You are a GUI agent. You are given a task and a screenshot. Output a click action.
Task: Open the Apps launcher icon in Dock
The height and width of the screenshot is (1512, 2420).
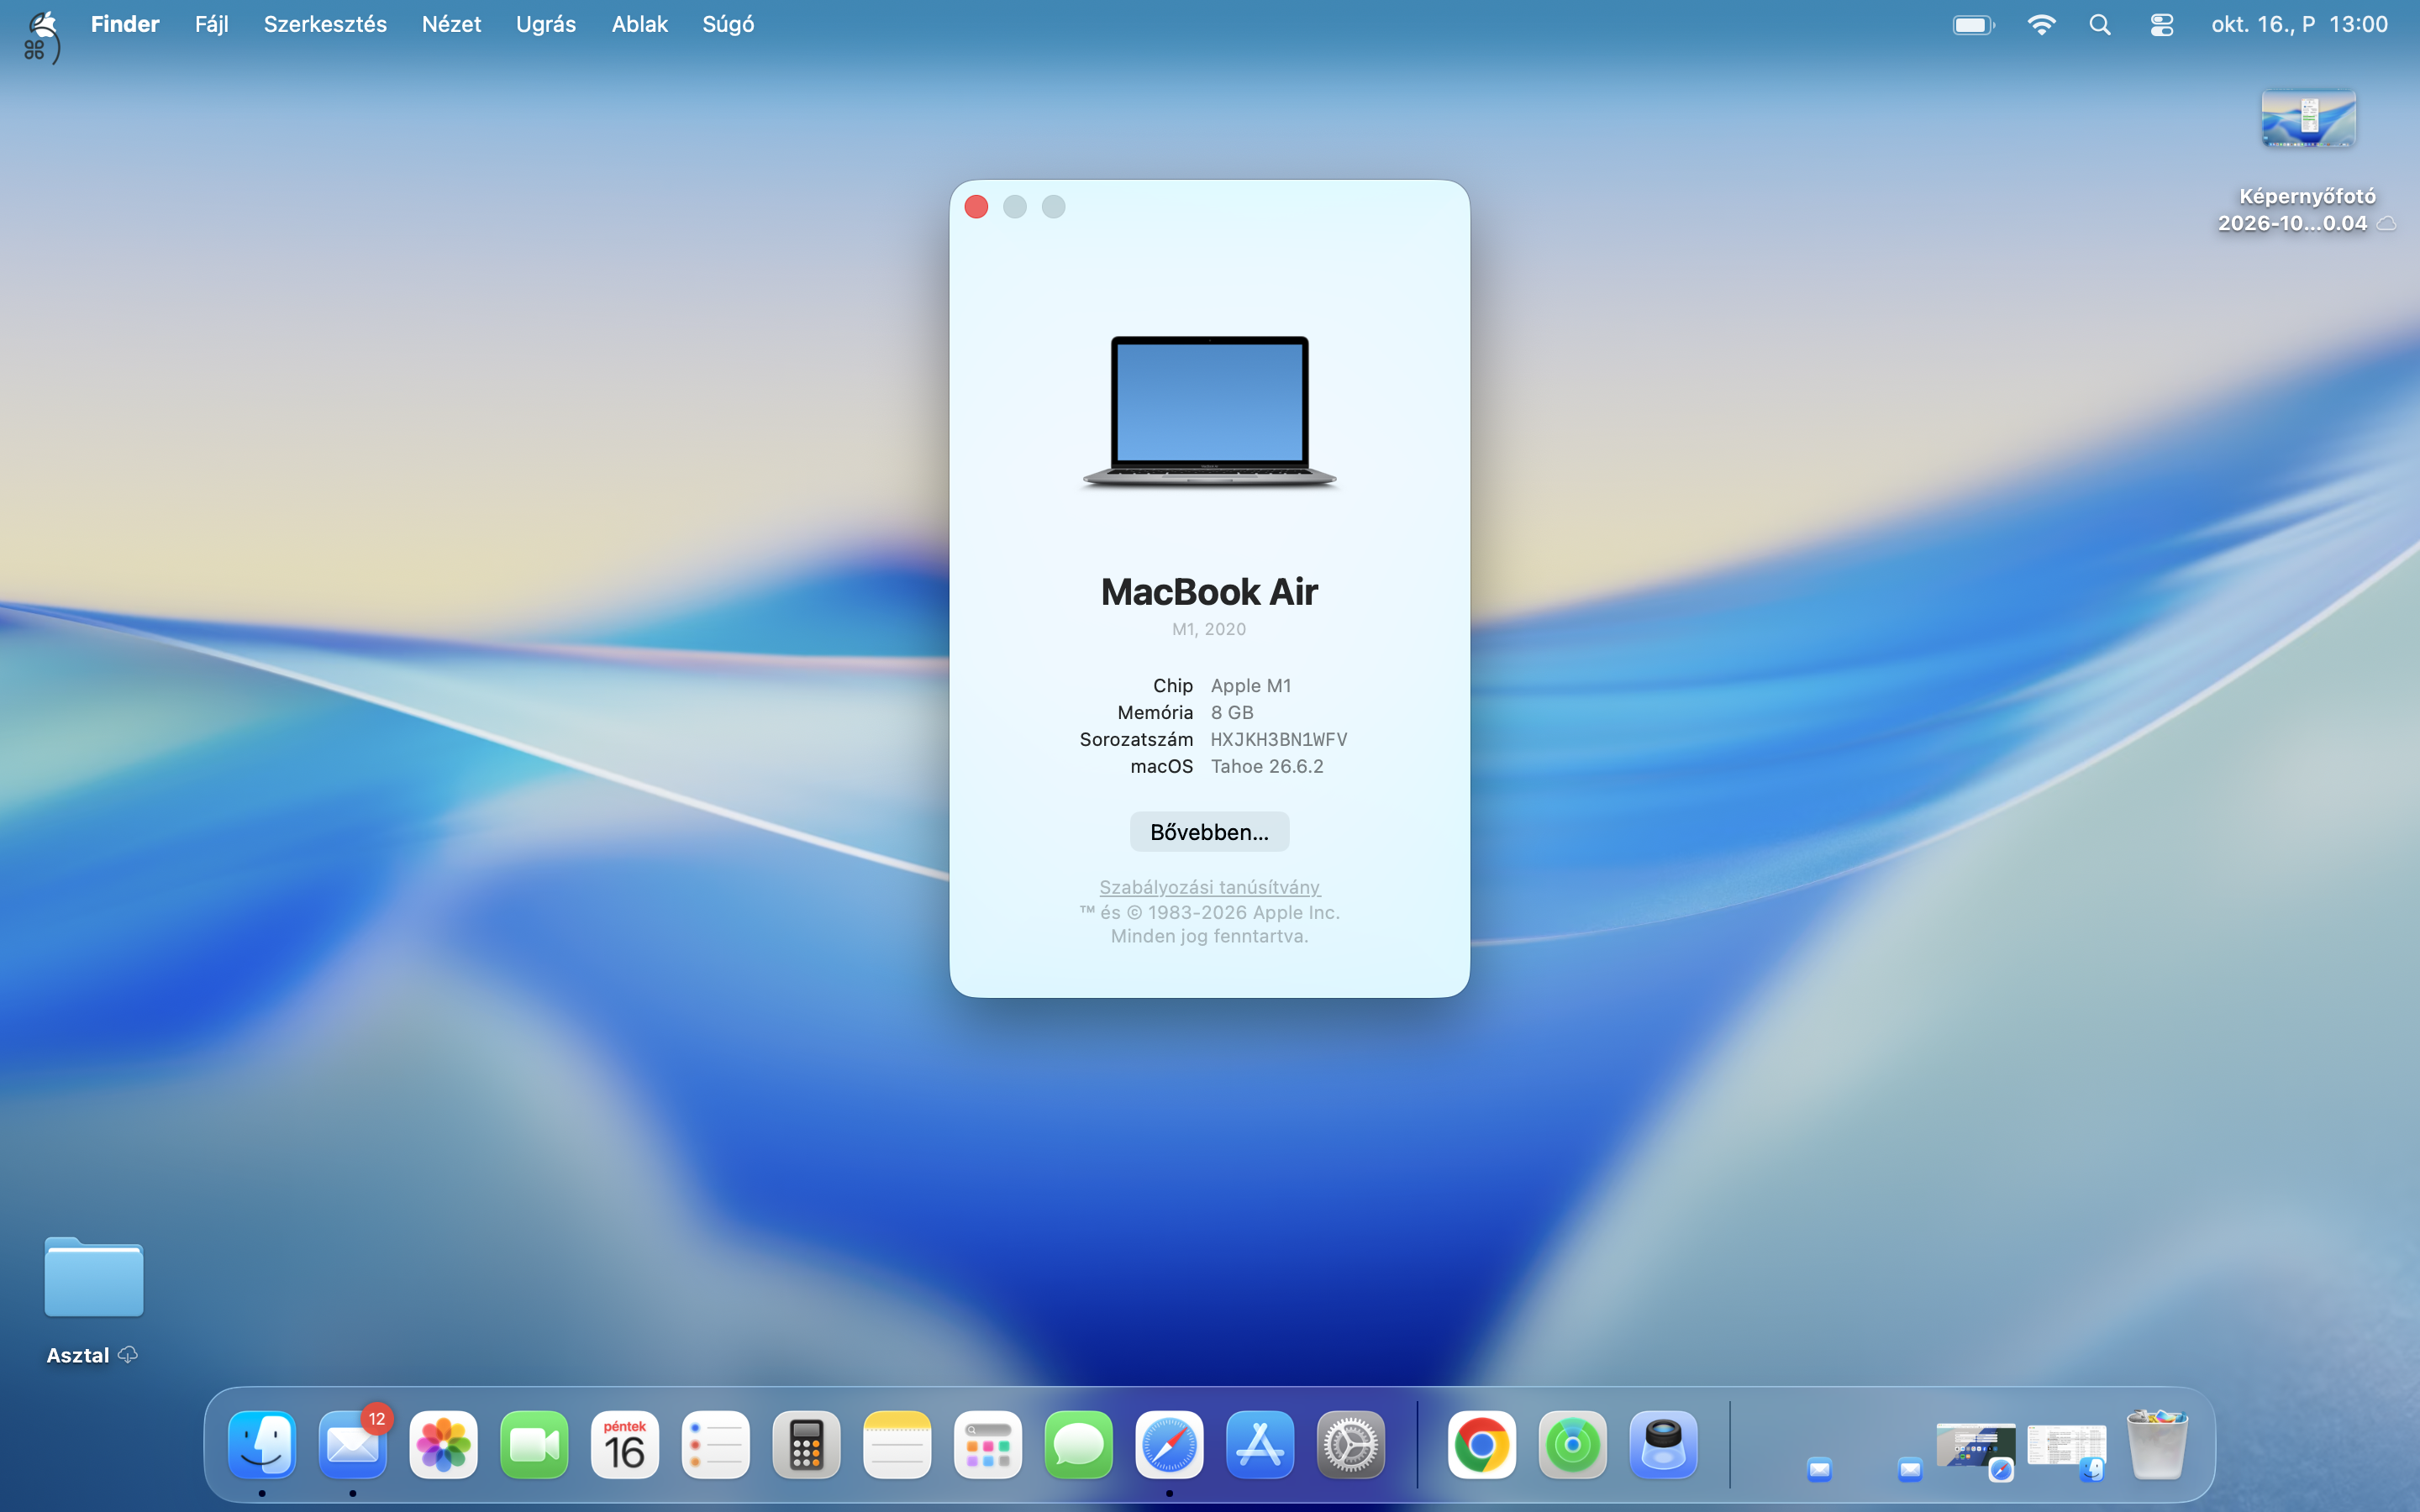click(x=988, y=1444)
